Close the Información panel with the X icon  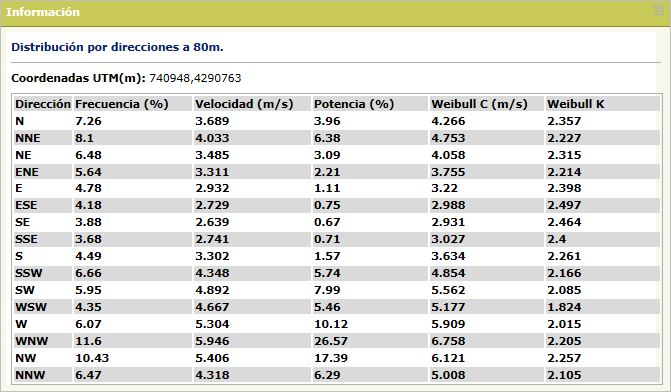(659, 11)
